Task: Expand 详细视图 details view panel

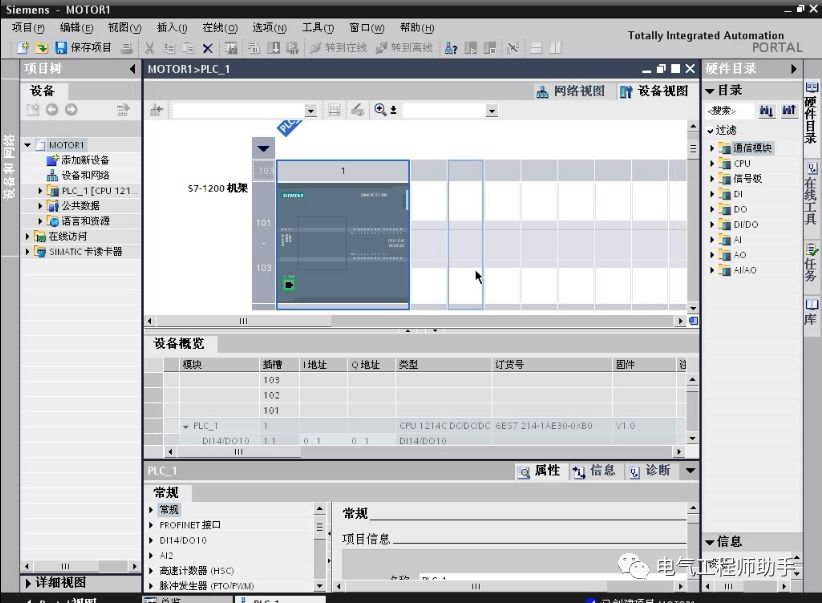Action: 28,583
